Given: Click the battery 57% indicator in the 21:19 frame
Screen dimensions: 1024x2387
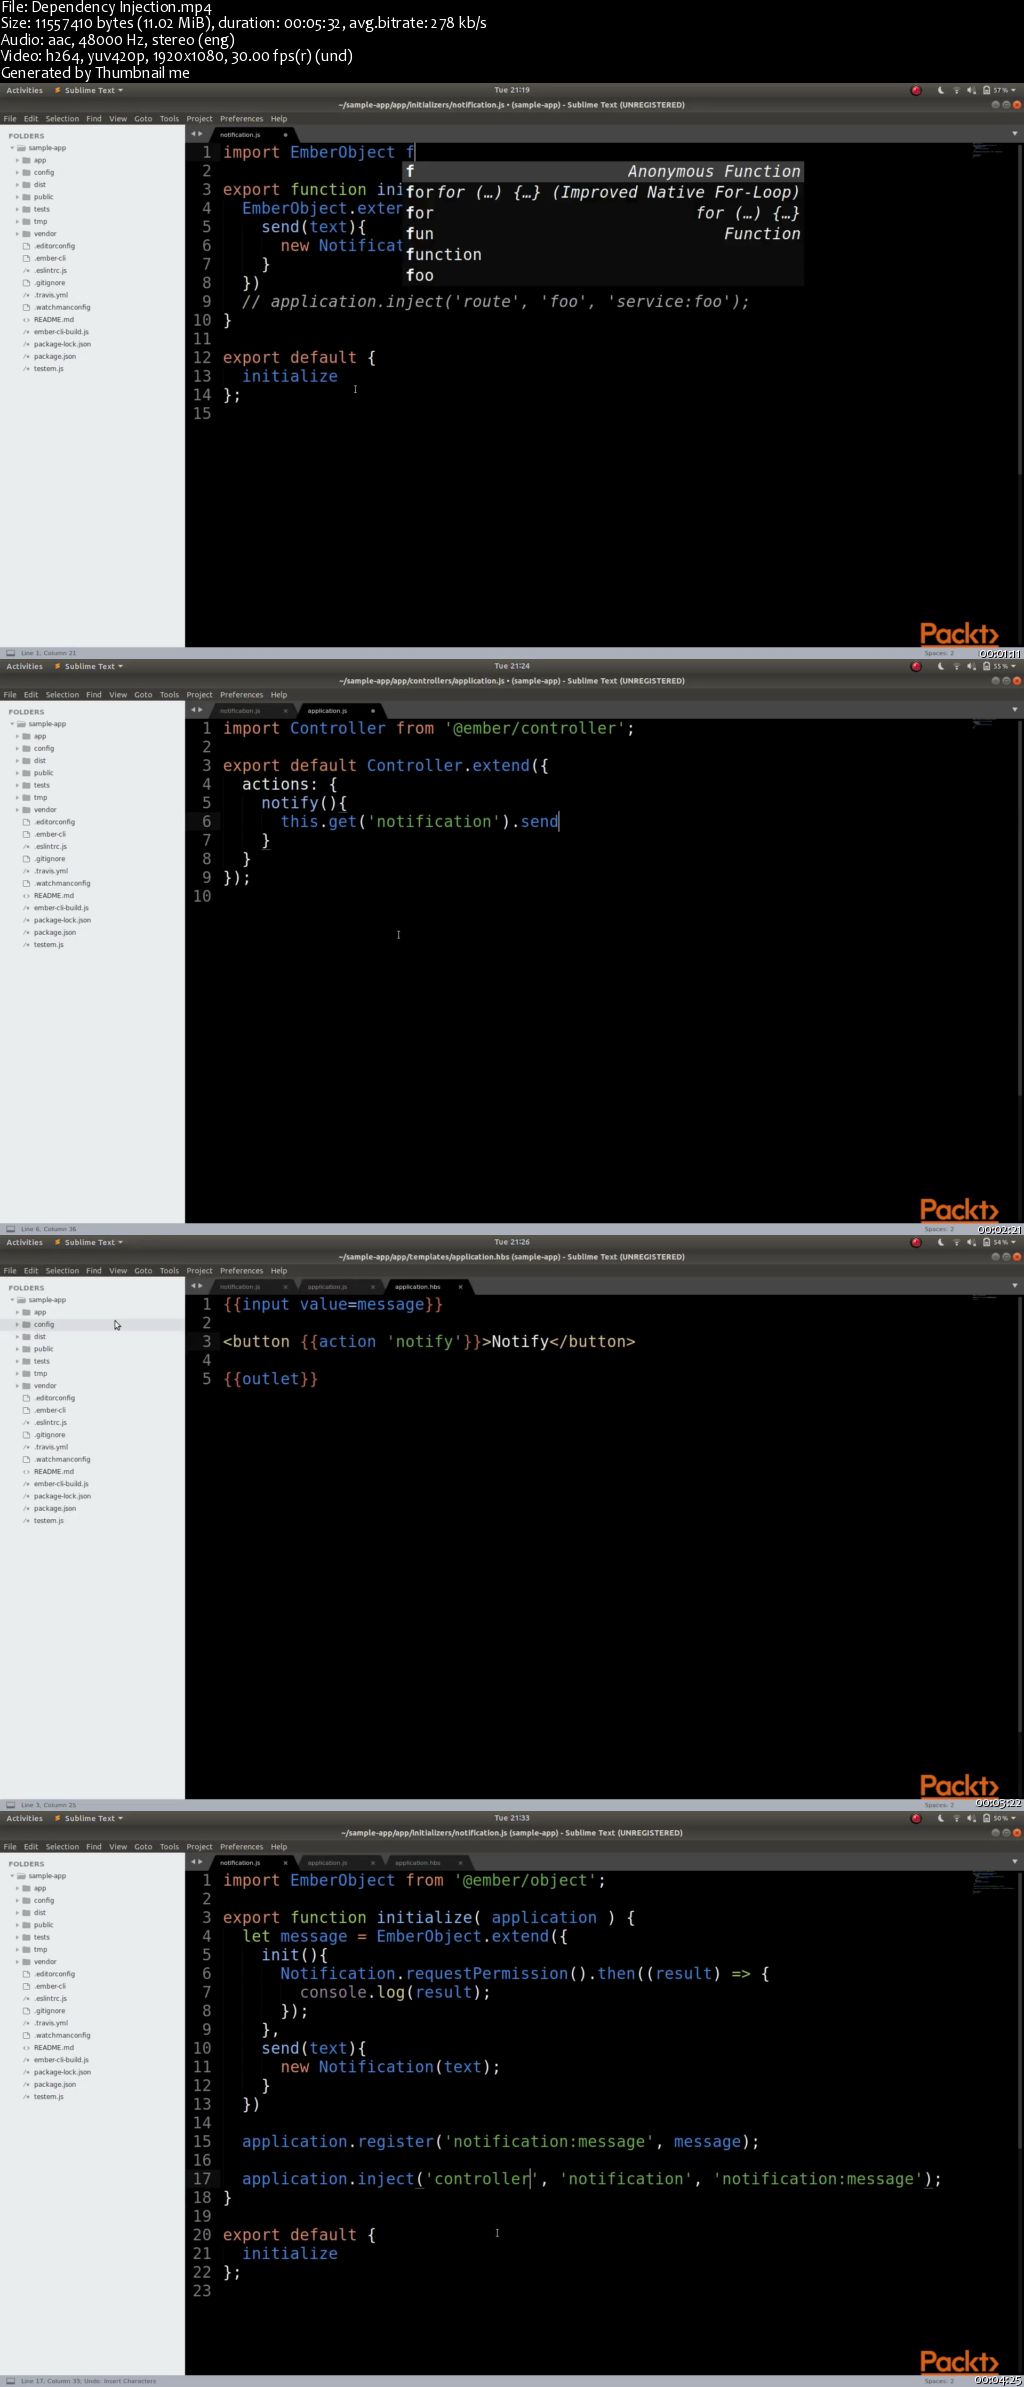Looking at the screenshot, I should click(998, 90).
